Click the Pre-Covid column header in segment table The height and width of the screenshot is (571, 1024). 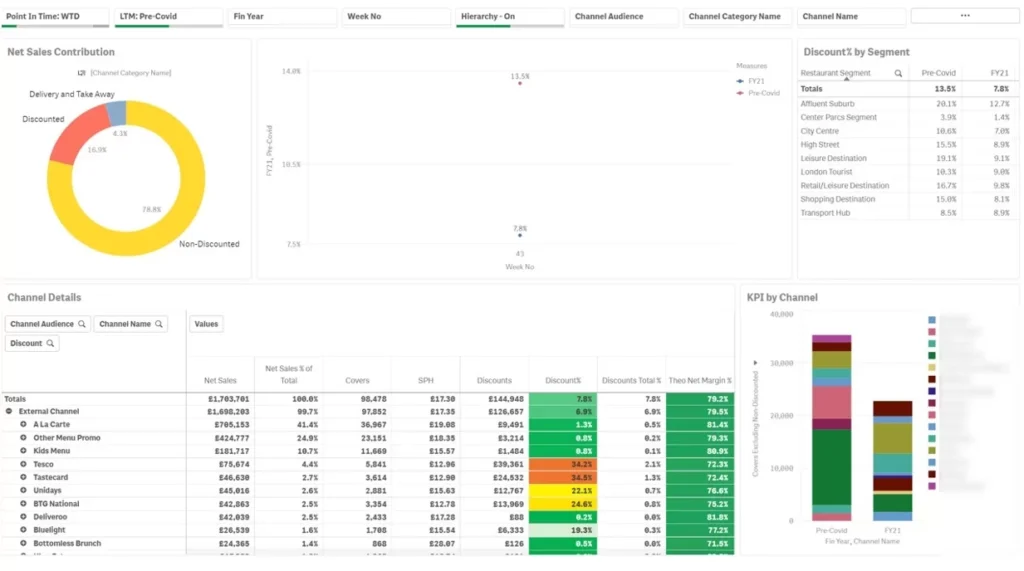(x=938, y=73)
